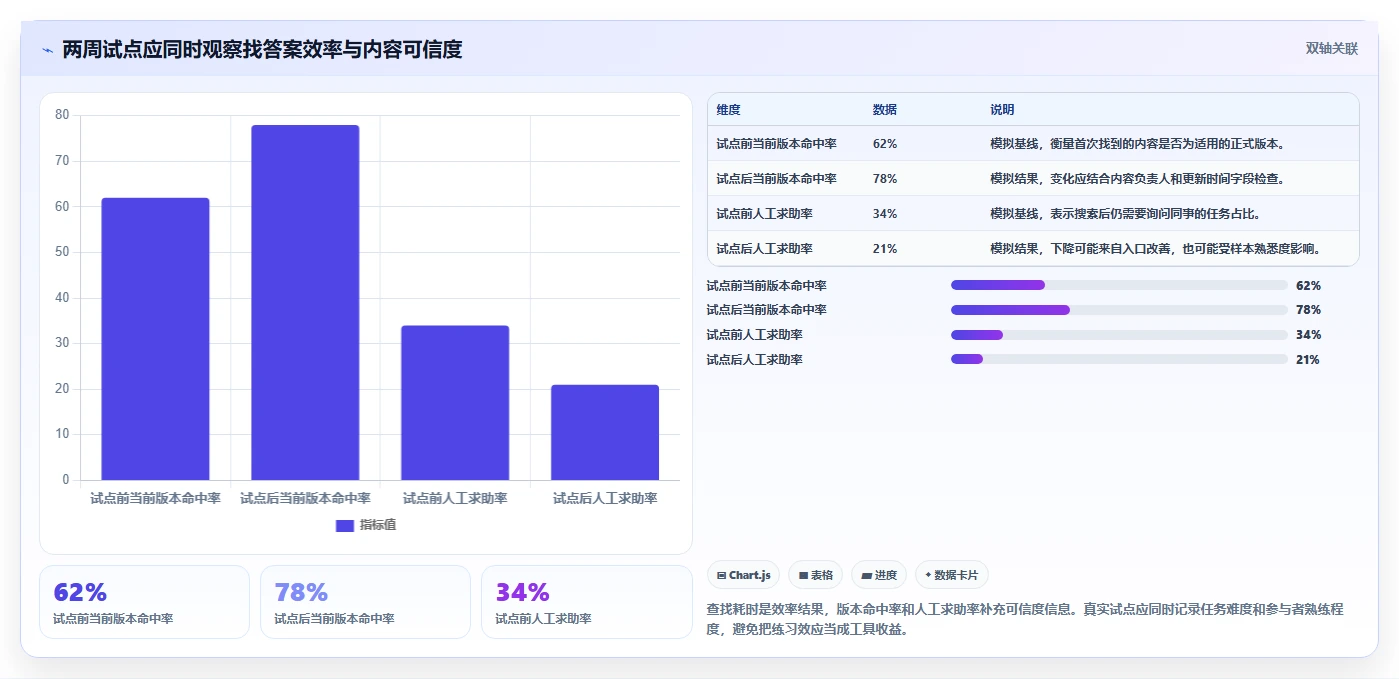
Task: Click the 维度 column header
Action: (x=729, y=110)
